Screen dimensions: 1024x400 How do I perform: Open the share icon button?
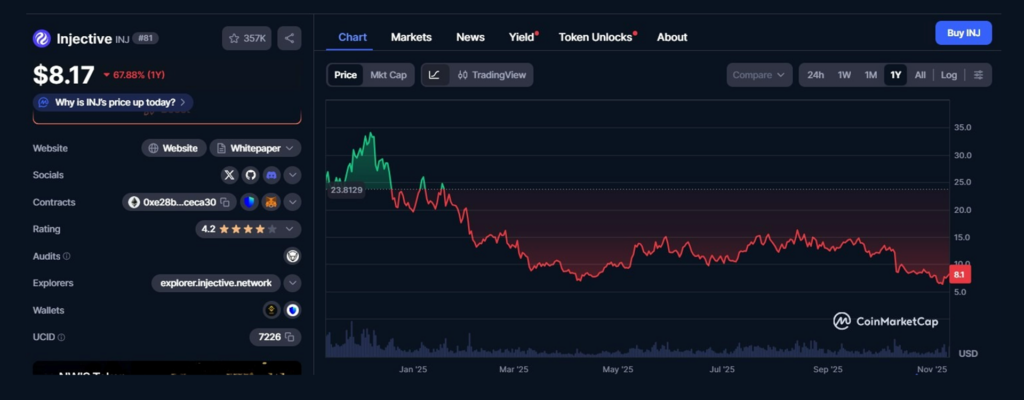click(x=289, y=39)
